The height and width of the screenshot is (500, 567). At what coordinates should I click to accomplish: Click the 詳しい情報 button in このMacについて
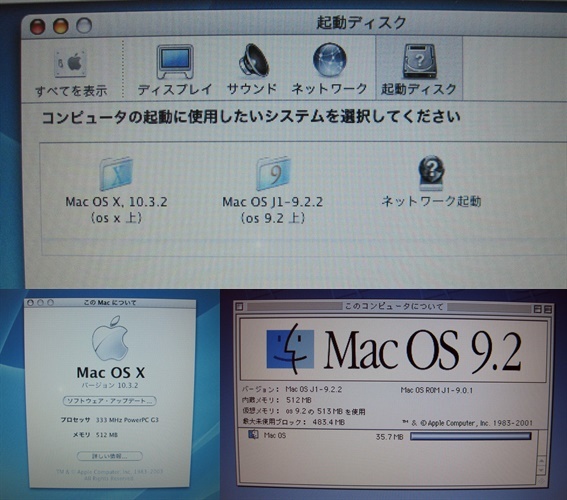[x=110, y=456]
